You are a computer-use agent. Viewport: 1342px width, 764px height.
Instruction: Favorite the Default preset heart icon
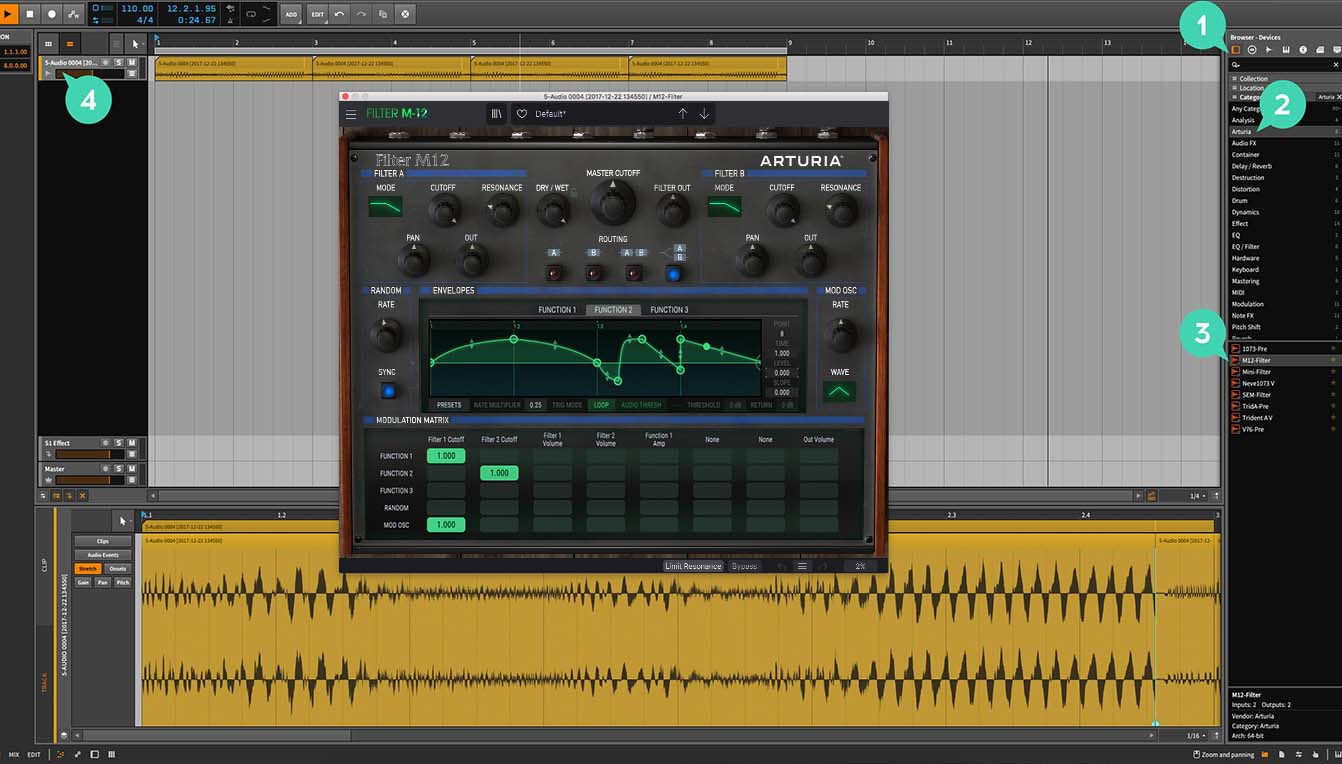[x=521, y=114]
